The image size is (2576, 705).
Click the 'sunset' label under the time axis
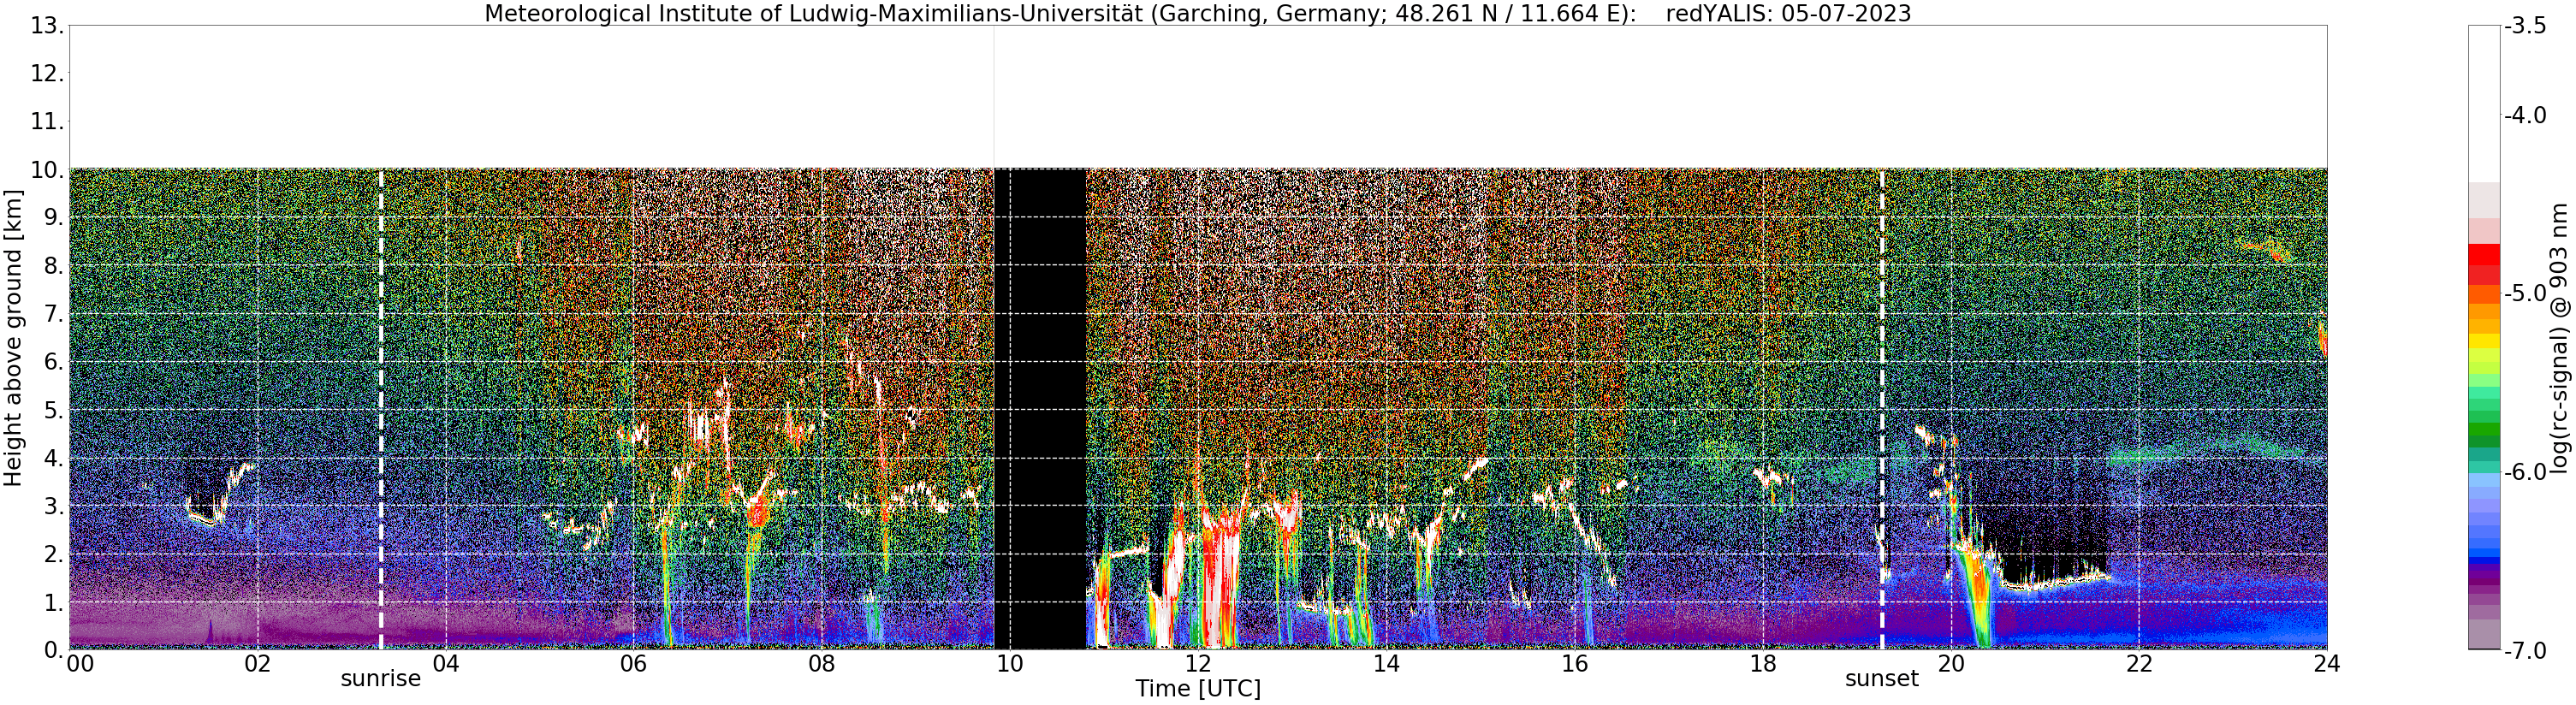click(x=1881, y=679)
